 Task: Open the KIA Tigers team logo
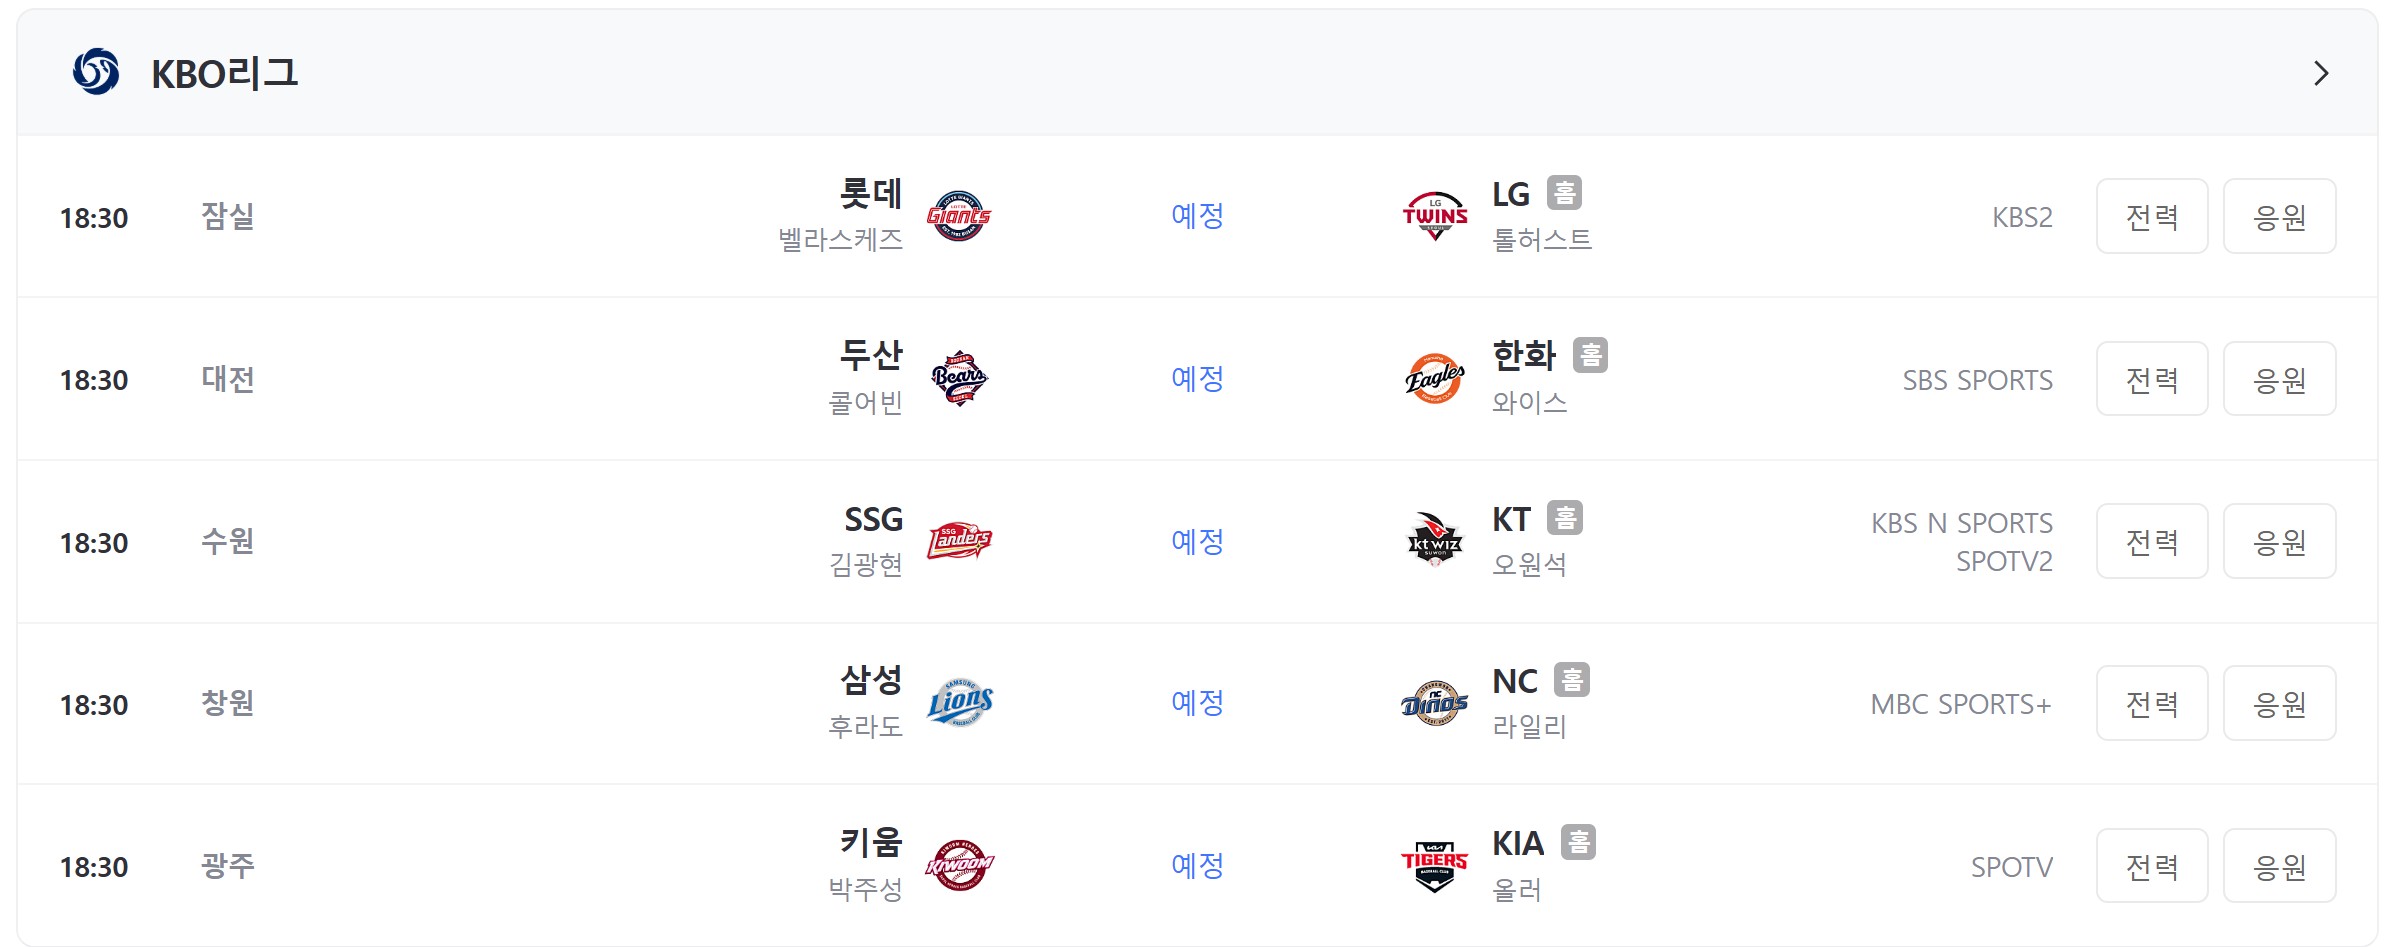1435,866
